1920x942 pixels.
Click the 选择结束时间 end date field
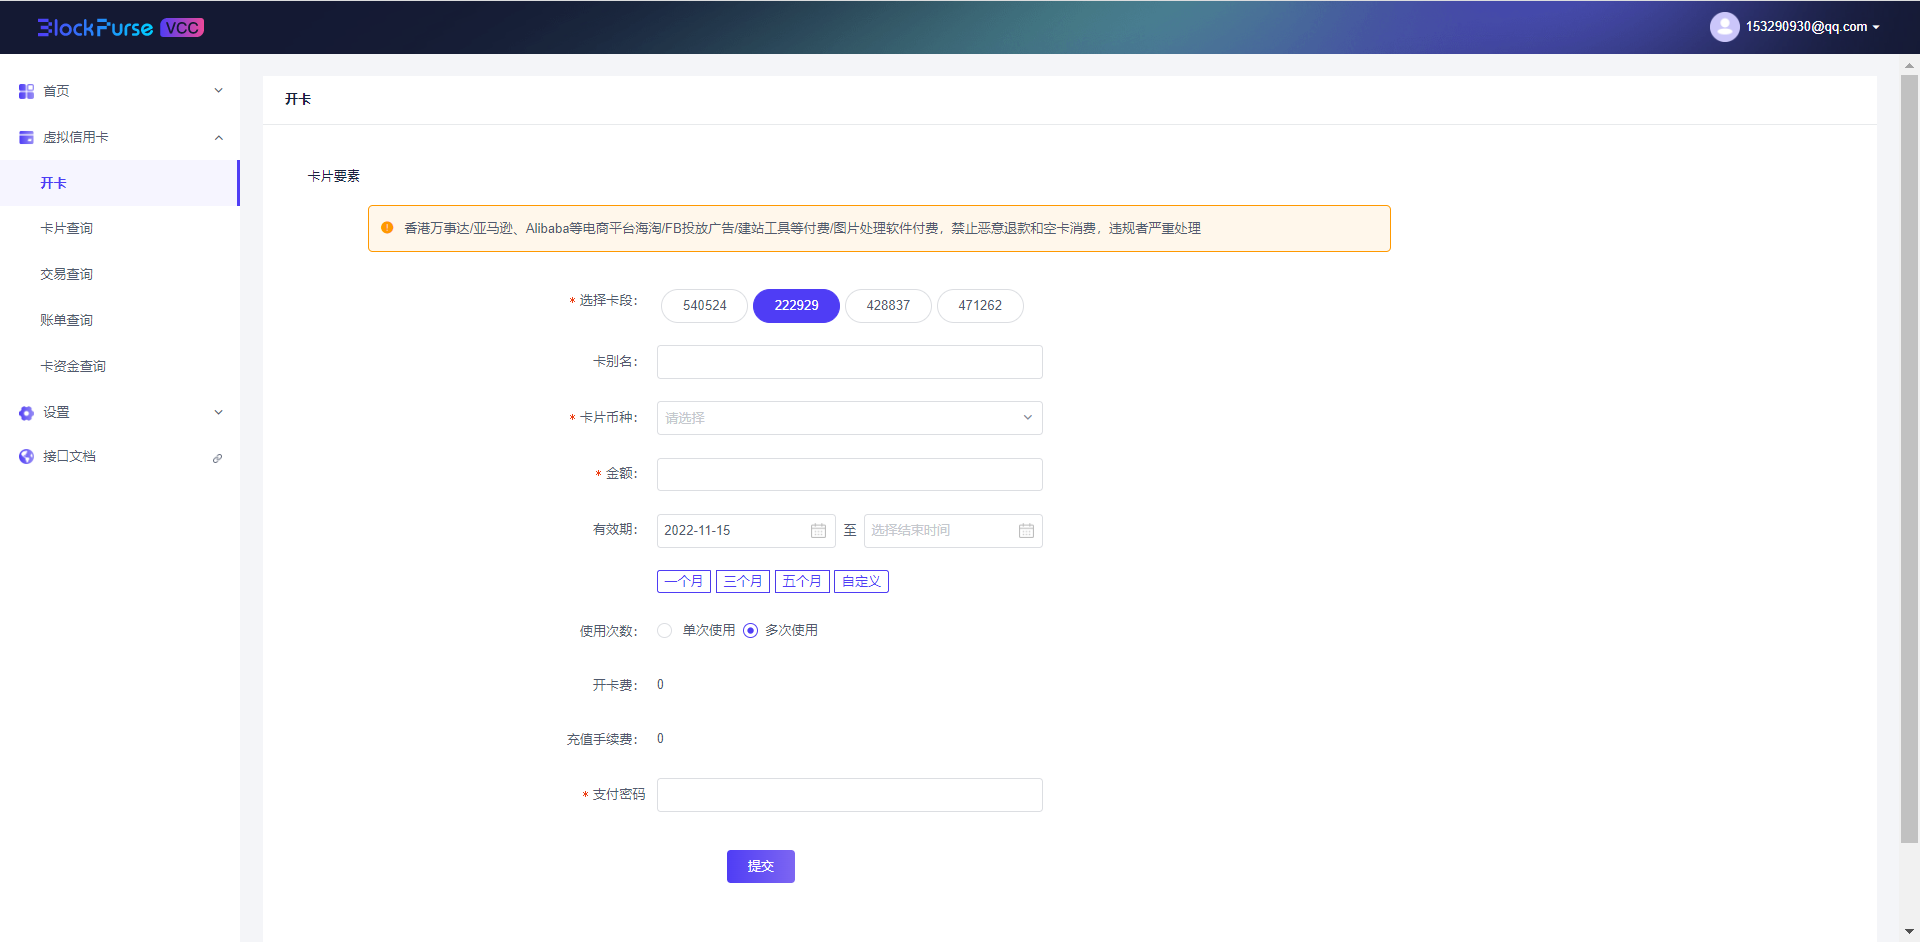tap(953, 531)
